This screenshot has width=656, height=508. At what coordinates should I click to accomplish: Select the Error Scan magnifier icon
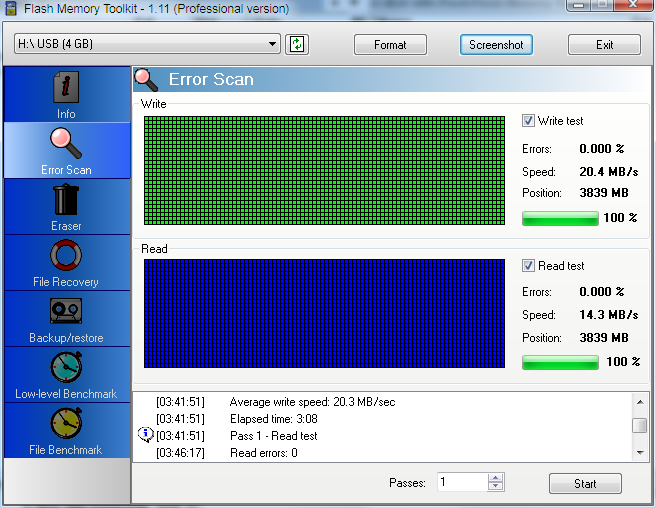[x=66, y=144]
